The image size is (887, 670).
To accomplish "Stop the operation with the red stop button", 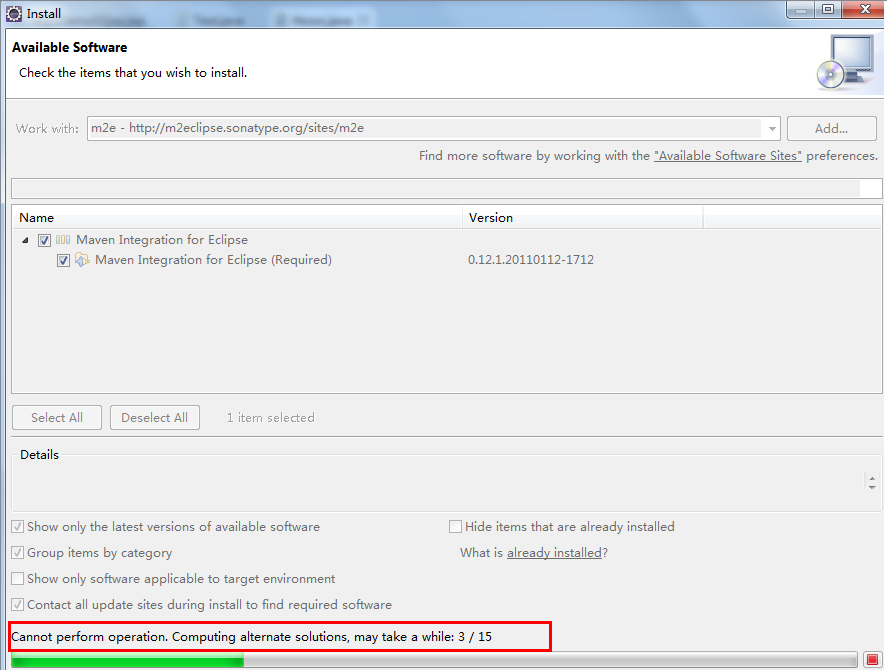I will [872, 660].
